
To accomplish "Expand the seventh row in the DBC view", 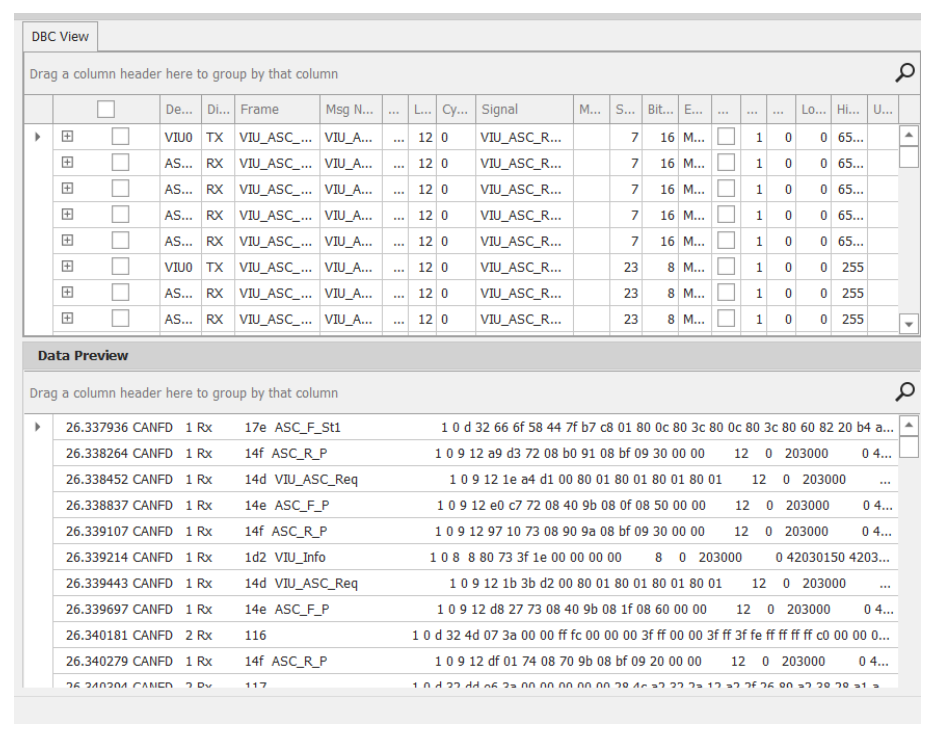I will 68,292.
